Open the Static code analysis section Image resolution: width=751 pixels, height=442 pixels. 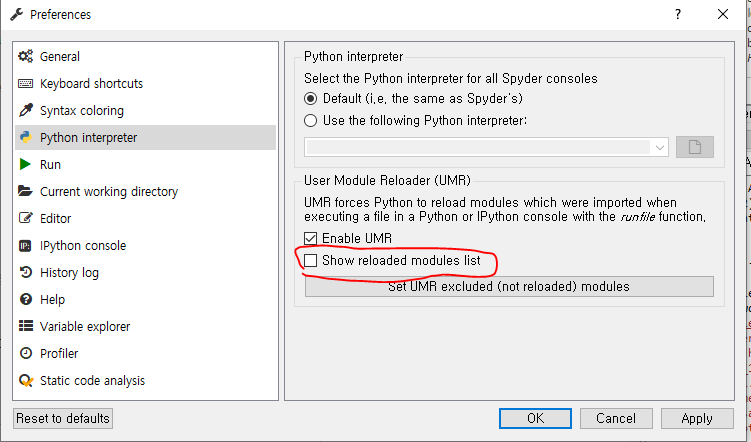92,380
